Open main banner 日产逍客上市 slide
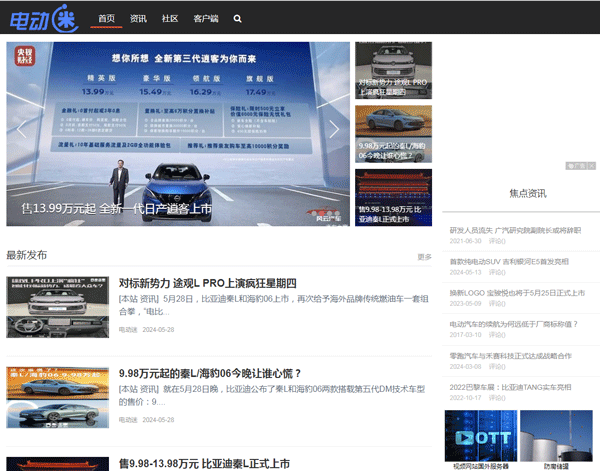 point(178,134)
